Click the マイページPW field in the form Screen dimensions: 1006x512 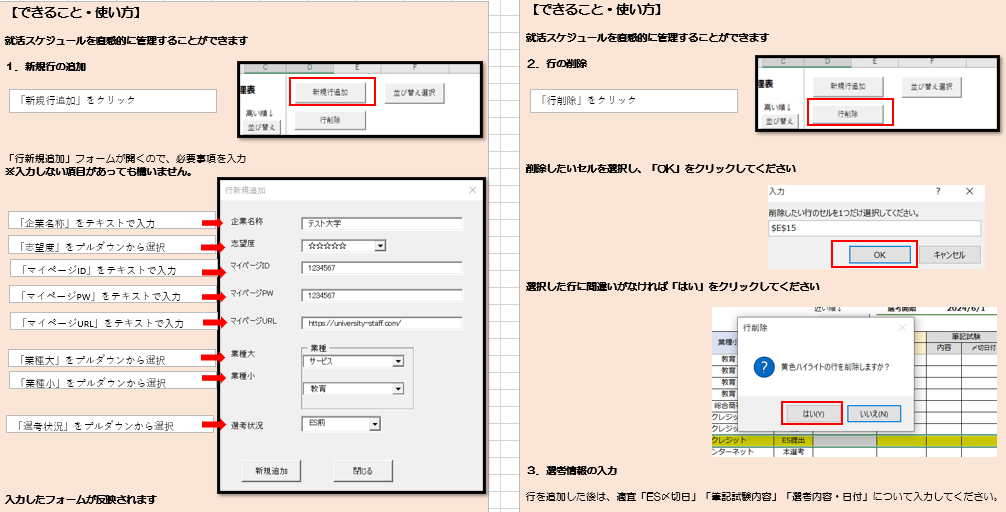click(x=382, y=295)
